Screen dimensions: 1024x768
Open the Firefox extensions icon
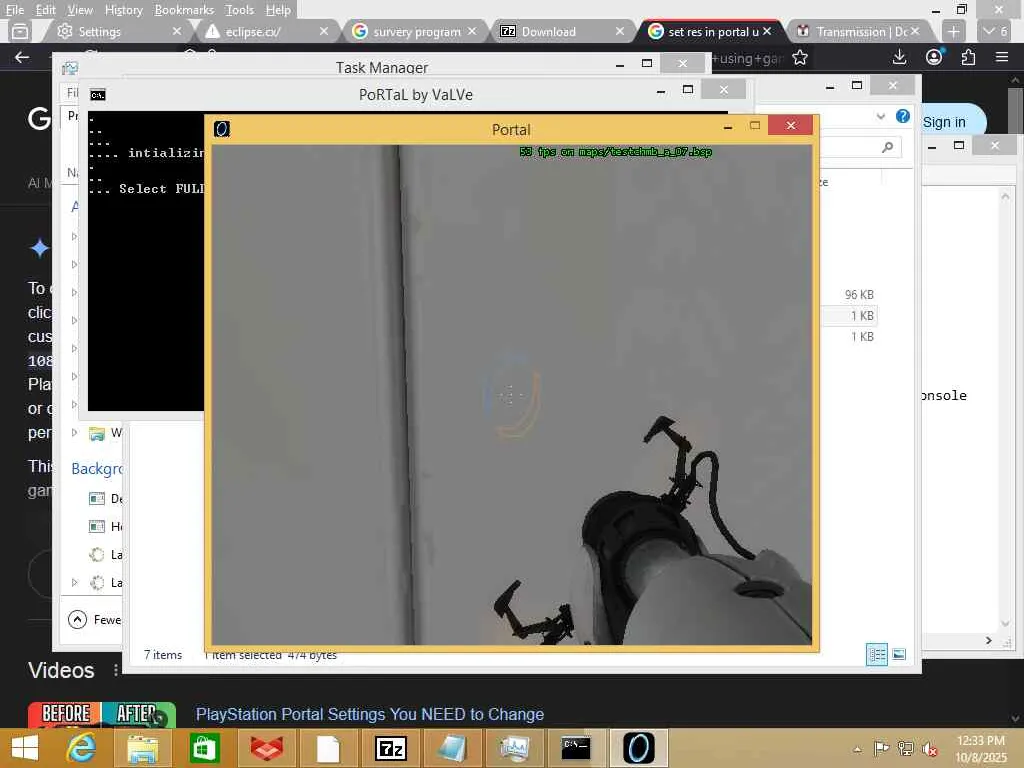968,57
